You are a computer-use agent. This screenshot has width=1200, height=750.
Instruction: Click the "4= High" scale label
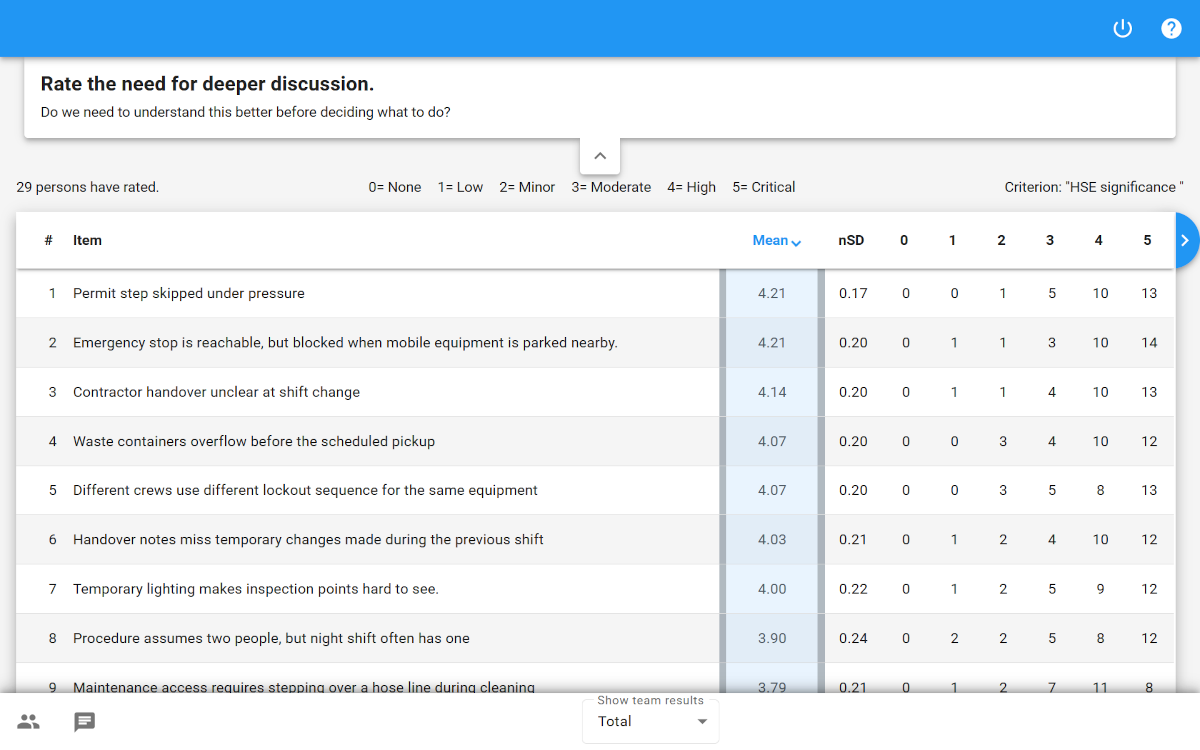click(692, 187)
